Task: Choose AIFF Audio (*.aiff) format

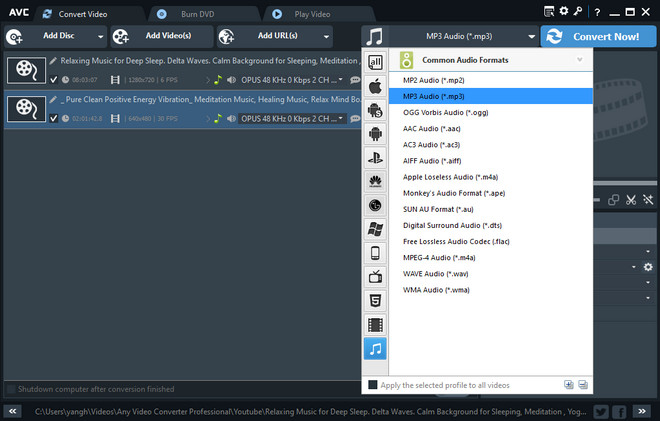Action: pos(490,161)
